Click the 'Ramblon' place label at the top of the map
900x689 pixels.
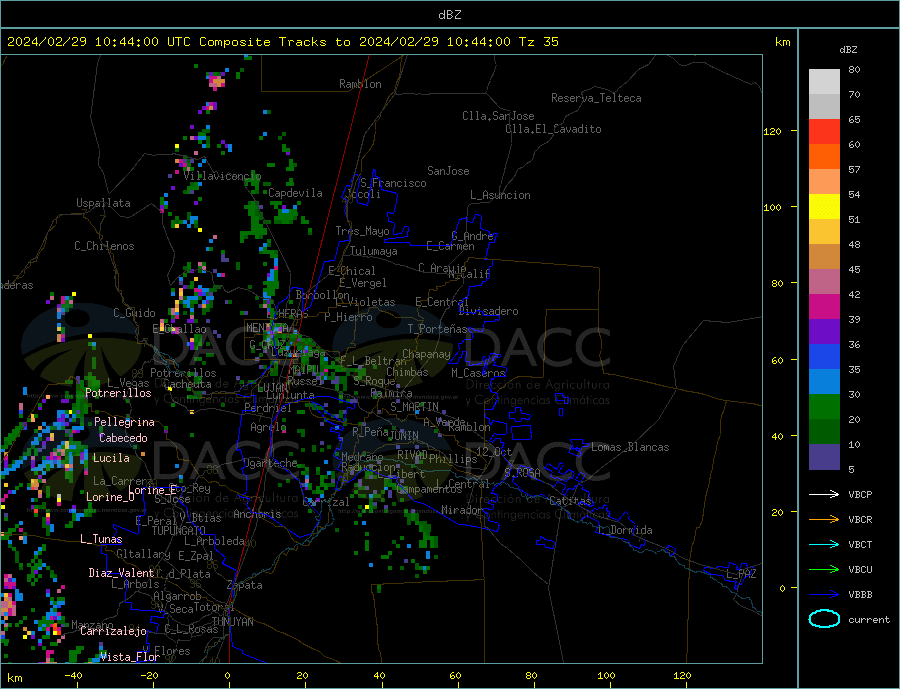pyautogui.click(x=360, y=84)
